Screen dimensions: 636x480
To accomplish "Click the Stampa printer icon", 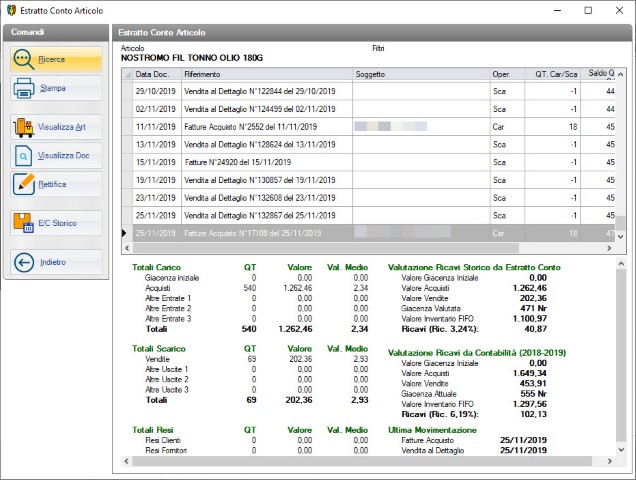I will point(25,90).
